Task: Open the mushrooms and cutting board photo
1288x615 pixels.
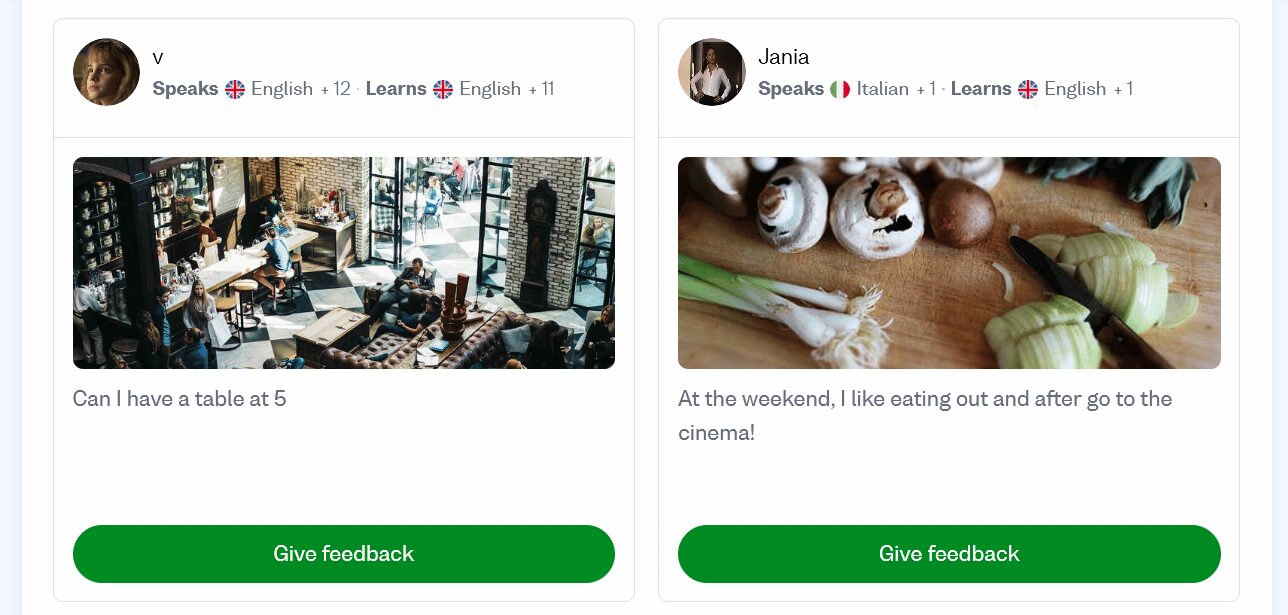Action: tap(949, 263)
